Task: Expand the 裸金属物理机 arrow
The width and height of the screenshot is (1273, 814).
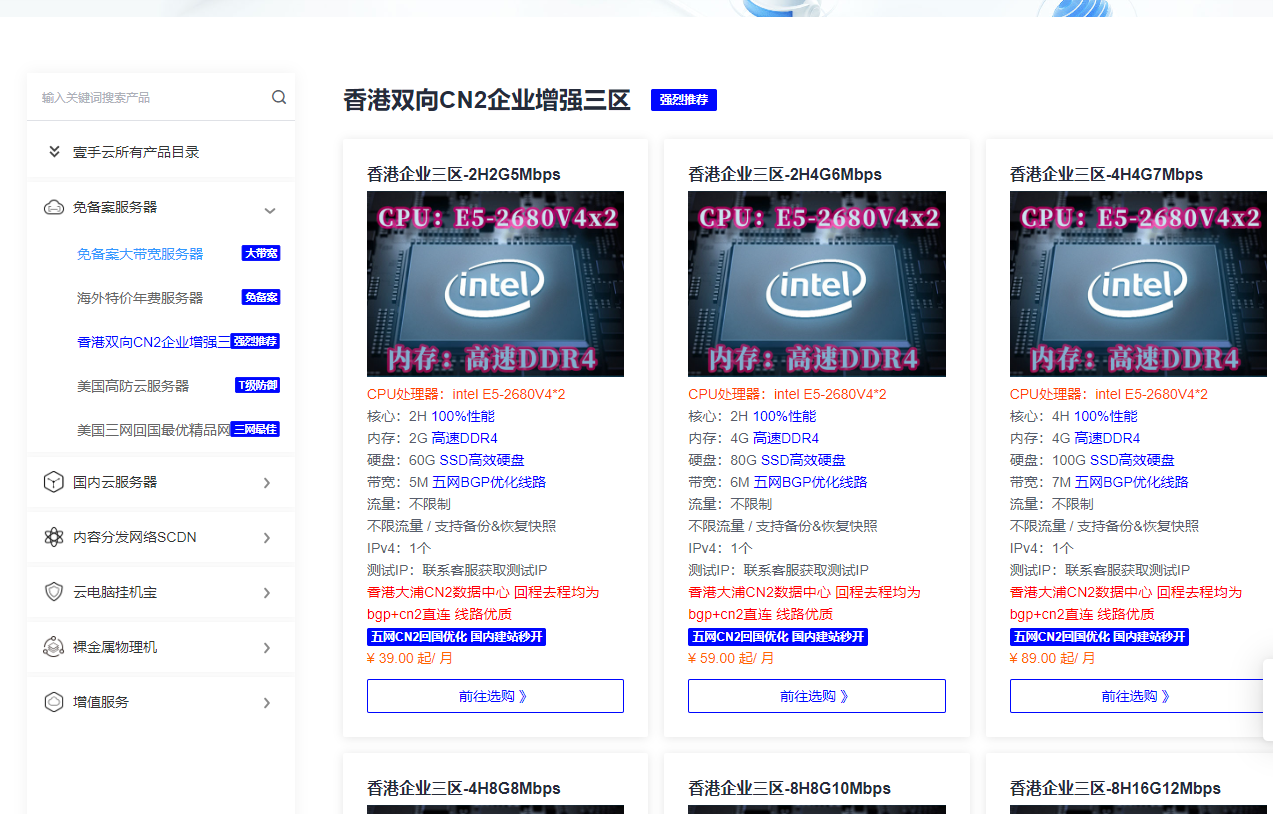Action: tap(267, 648)
